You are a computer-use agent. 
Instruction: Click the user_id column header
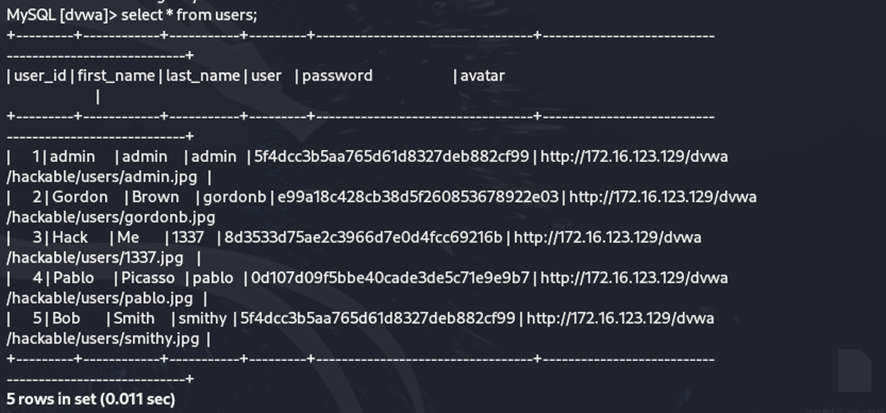pos(40,76)
